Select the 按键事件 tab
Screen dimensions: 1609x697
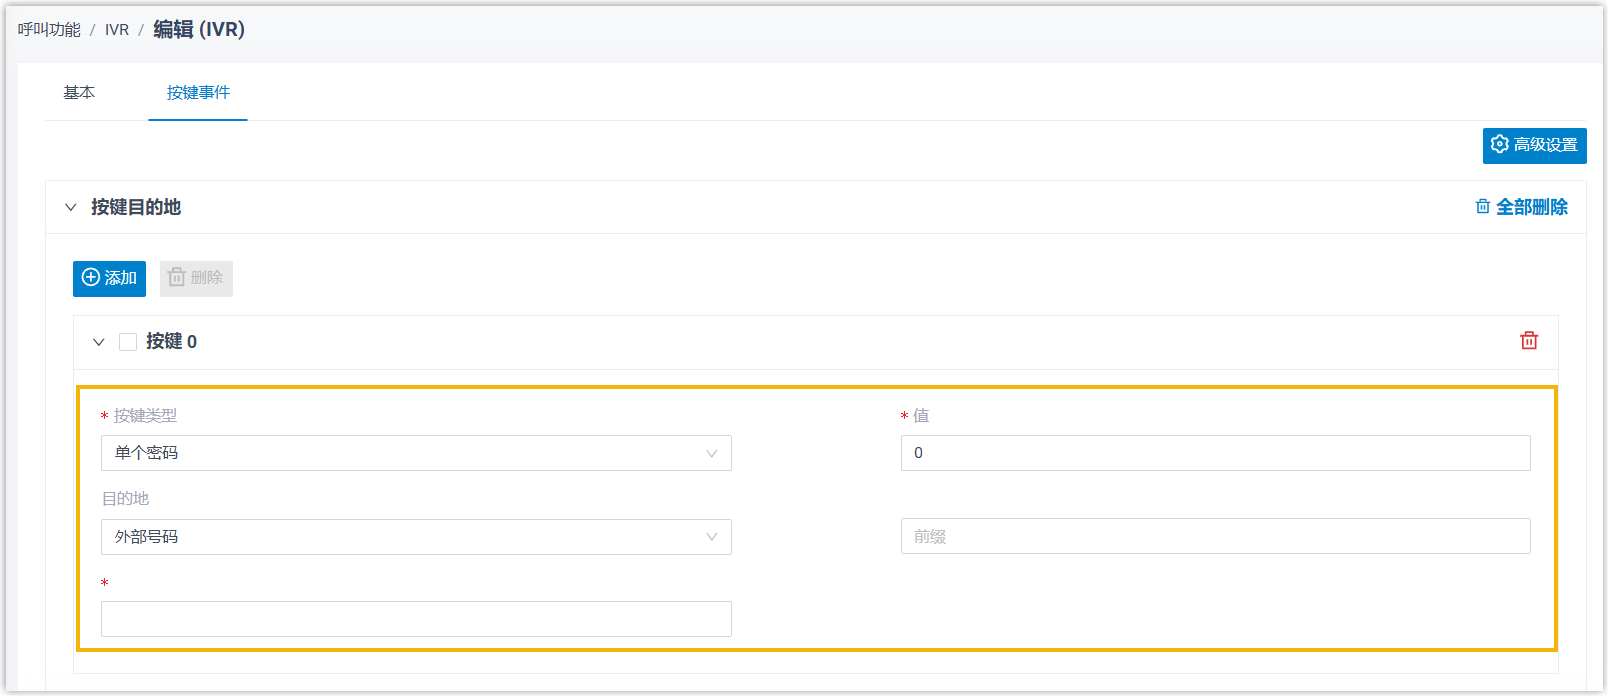pyautogui.click(x=198, y=93)
